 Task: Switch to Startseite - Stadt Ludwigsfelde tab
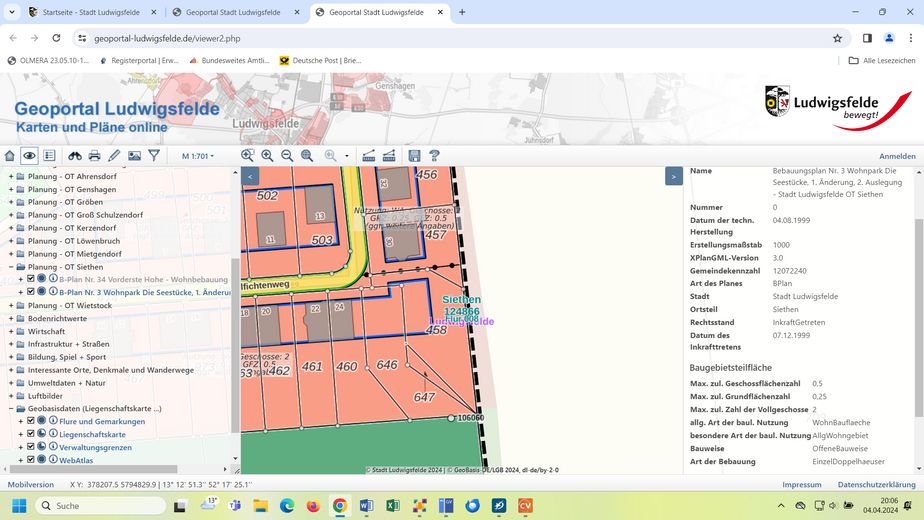[91, 12]
